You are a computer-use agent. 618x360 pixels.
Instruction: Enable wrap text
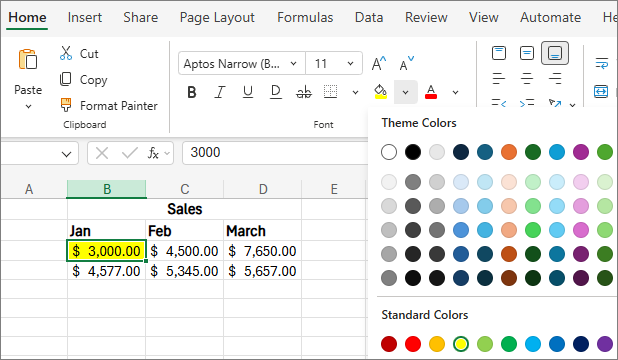coord(601,63)
